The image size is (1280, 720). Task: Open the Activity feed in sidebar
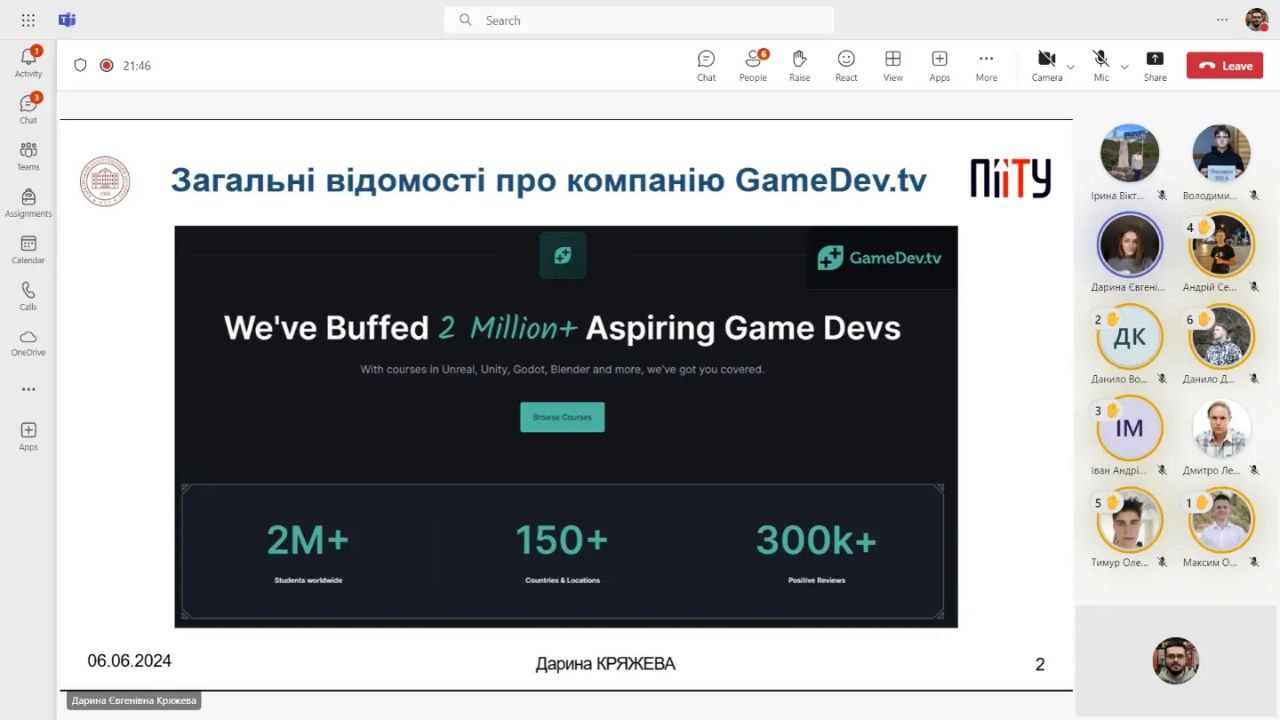(28, 61)
